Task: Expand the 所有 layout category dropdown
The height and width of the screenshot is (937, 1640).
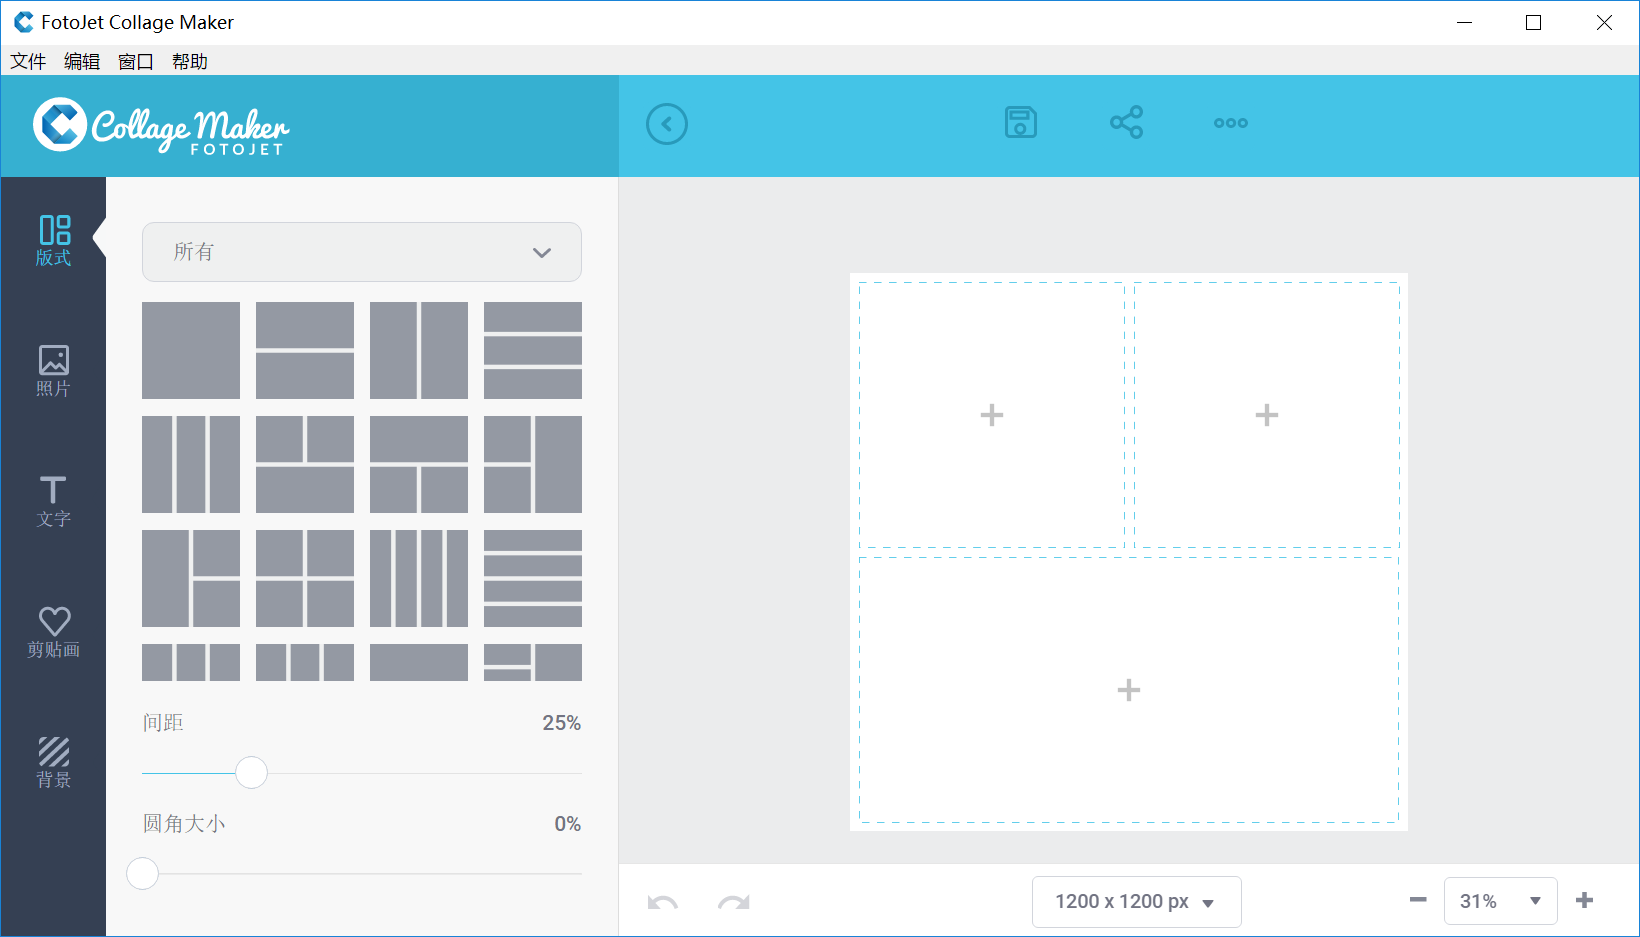Action: (x=361, y=252)
